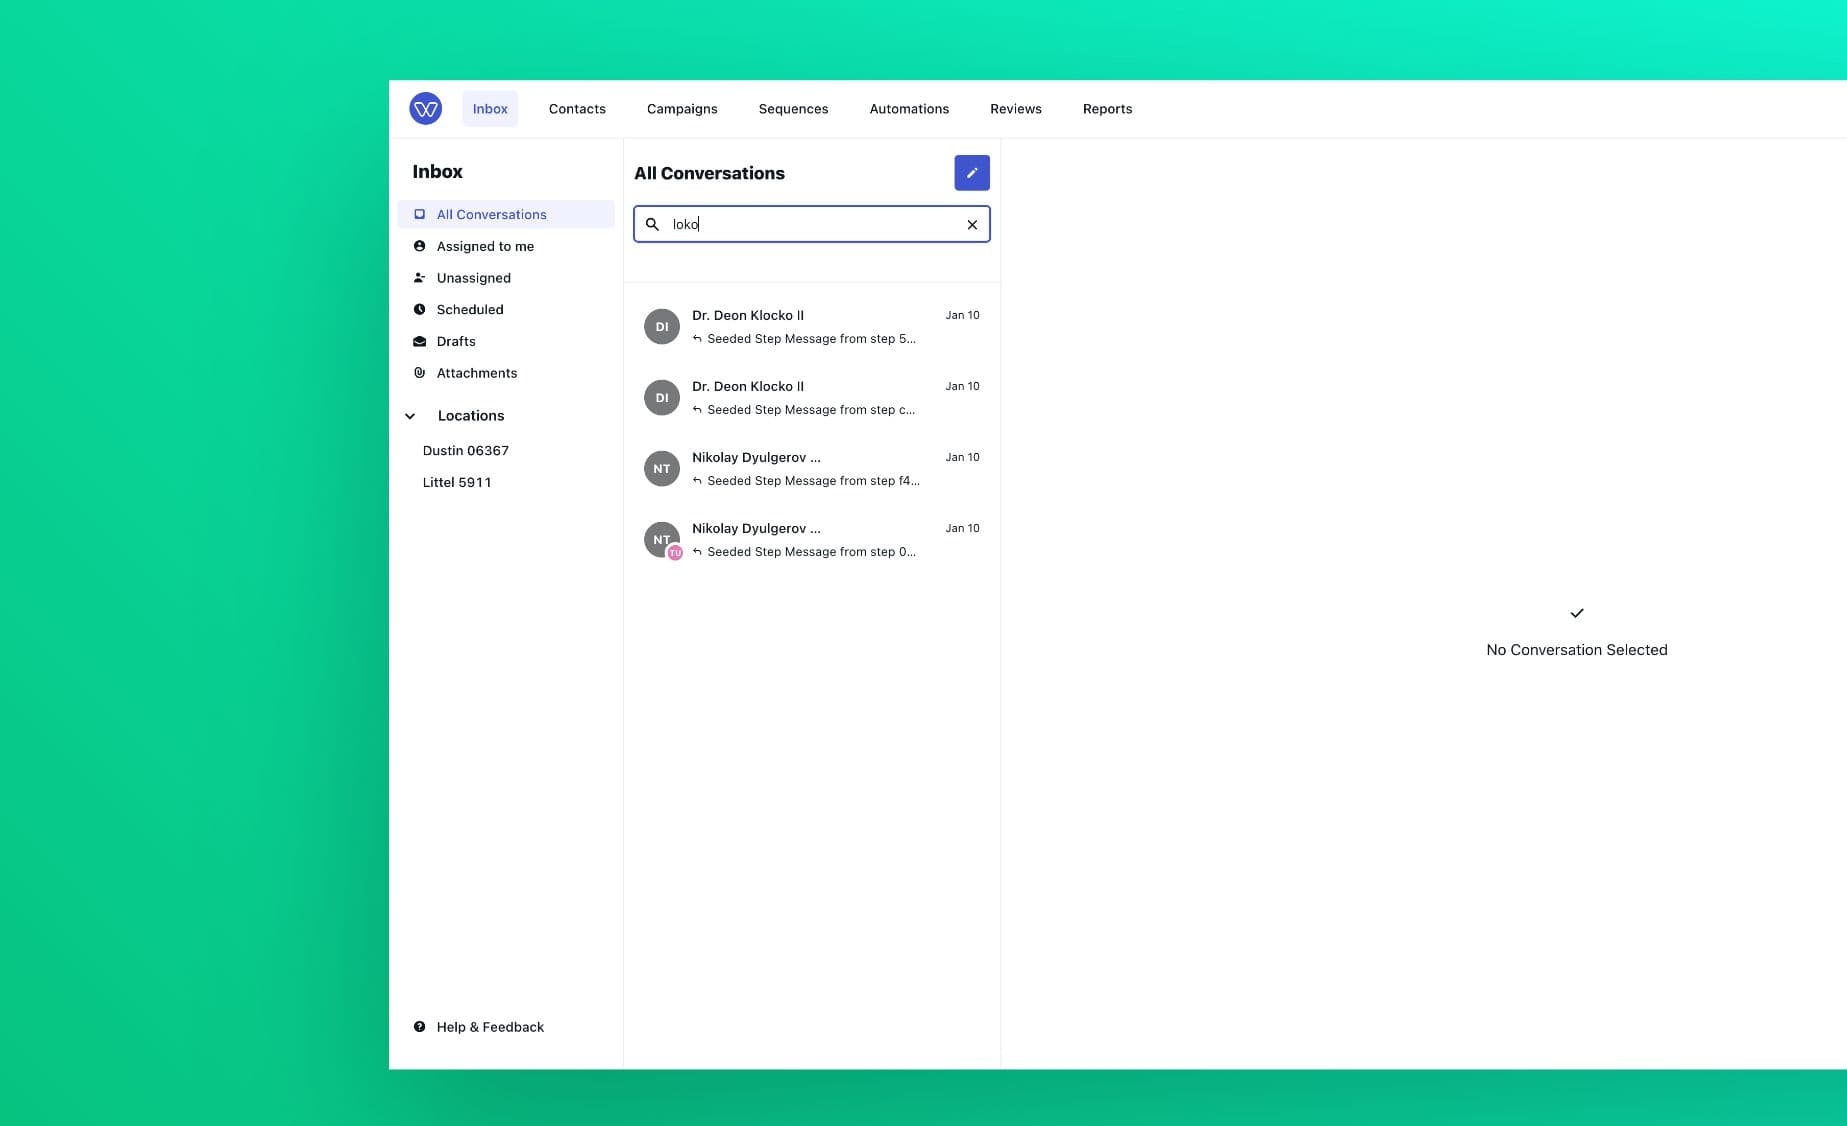Viewport: 1847px width, 1126px height.
Task: Open the Drafts folder
Action: click(455, 342)
